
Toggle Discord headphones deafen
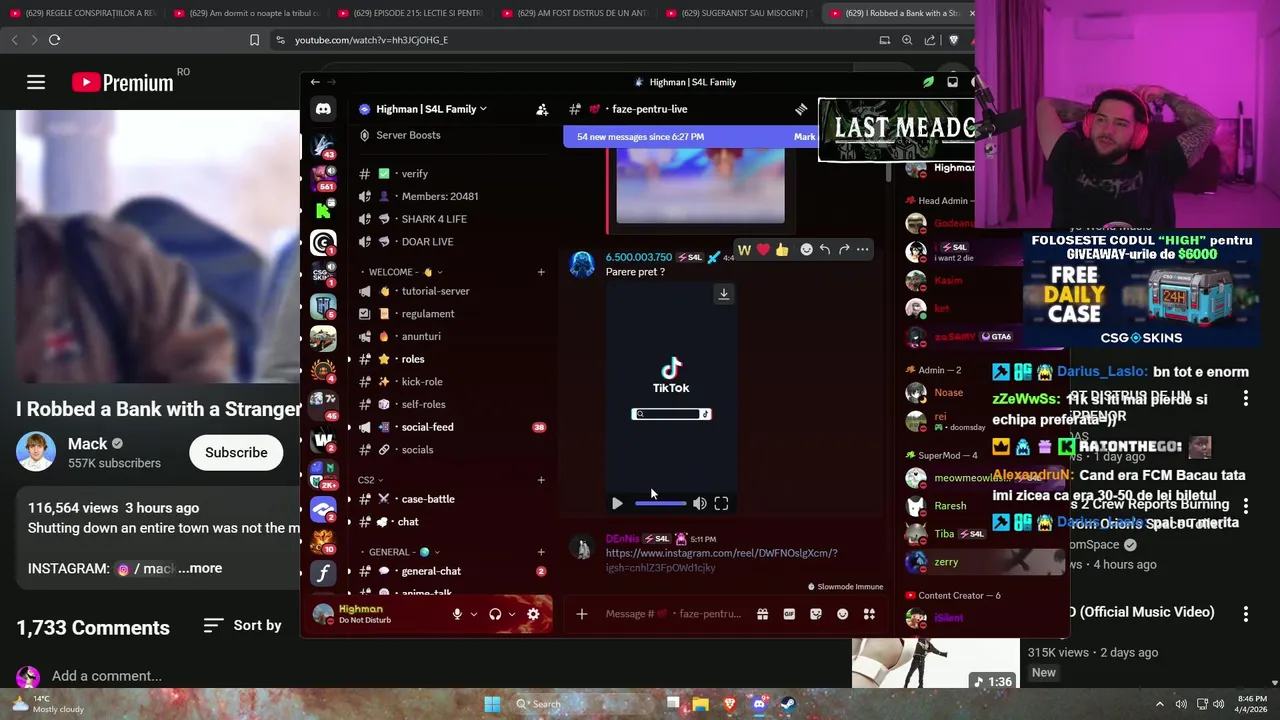click(x=495, y=614)
